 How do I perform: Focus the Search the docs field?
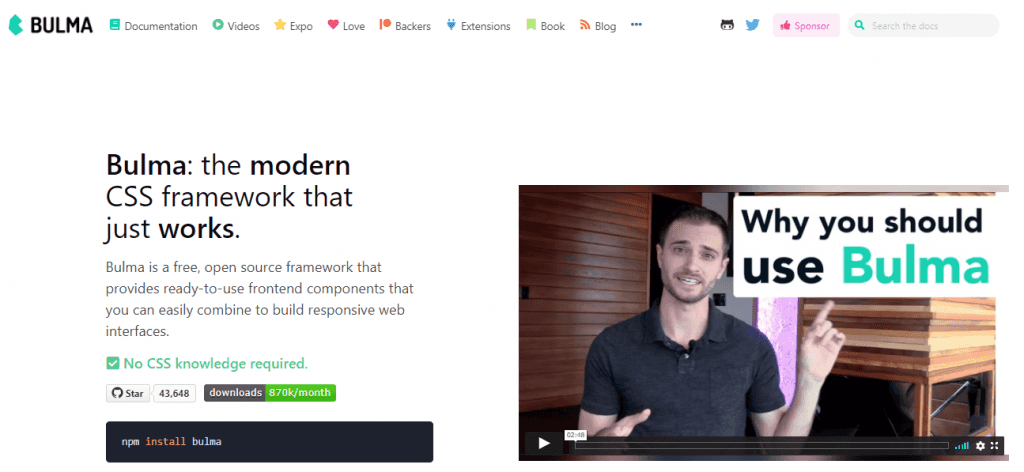(923, 25)
